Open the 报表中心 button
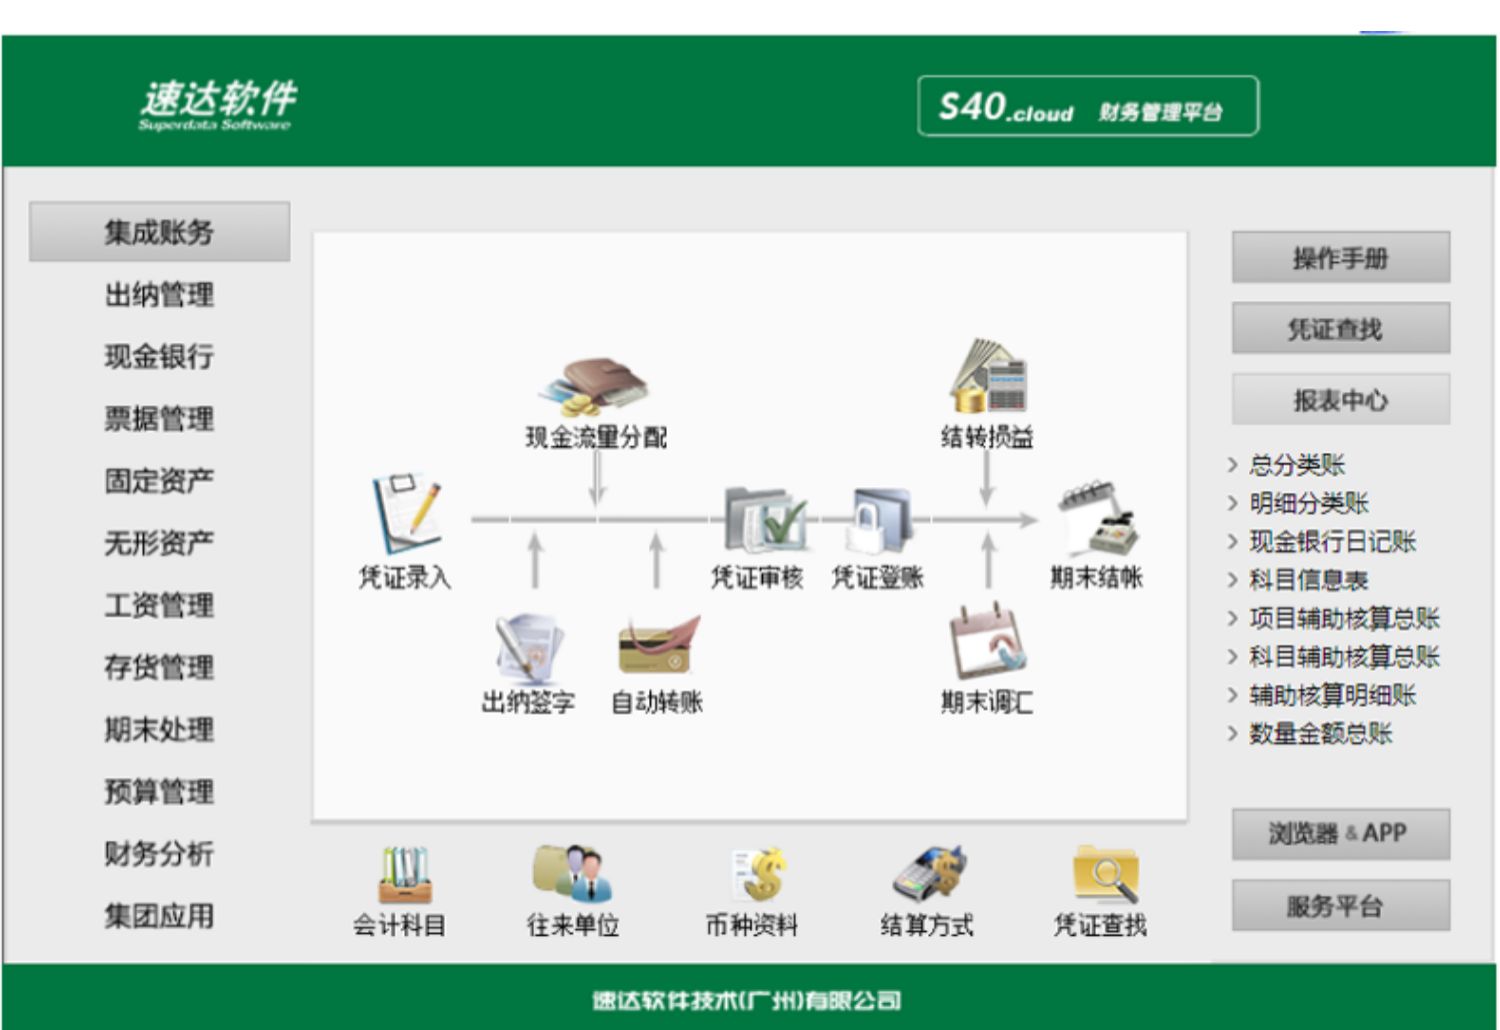Image resolution: width=1500 pixels, height=1030 pixels. (x=1341, y=400)
